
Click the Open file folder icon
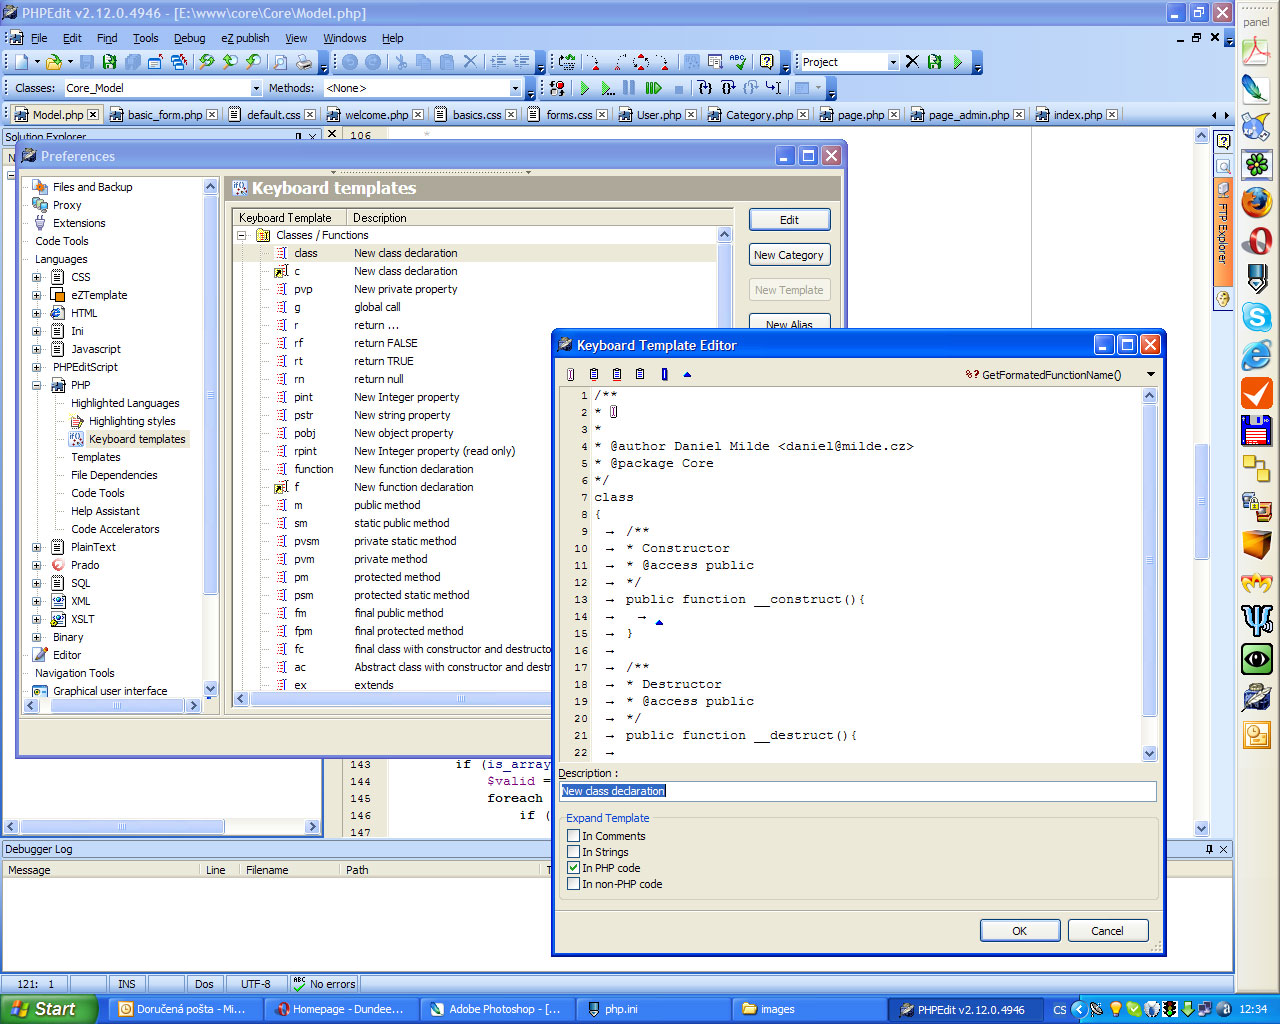click(54, 62)
